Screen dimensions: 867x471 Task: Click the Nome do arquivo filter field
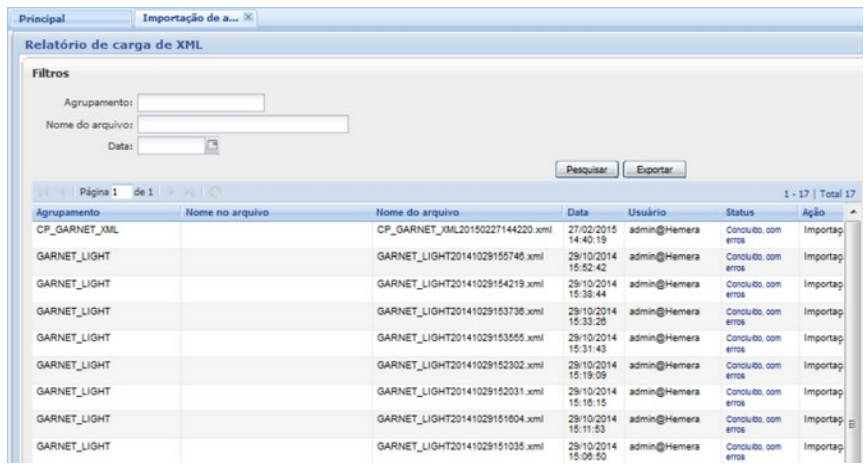point(242,124)
